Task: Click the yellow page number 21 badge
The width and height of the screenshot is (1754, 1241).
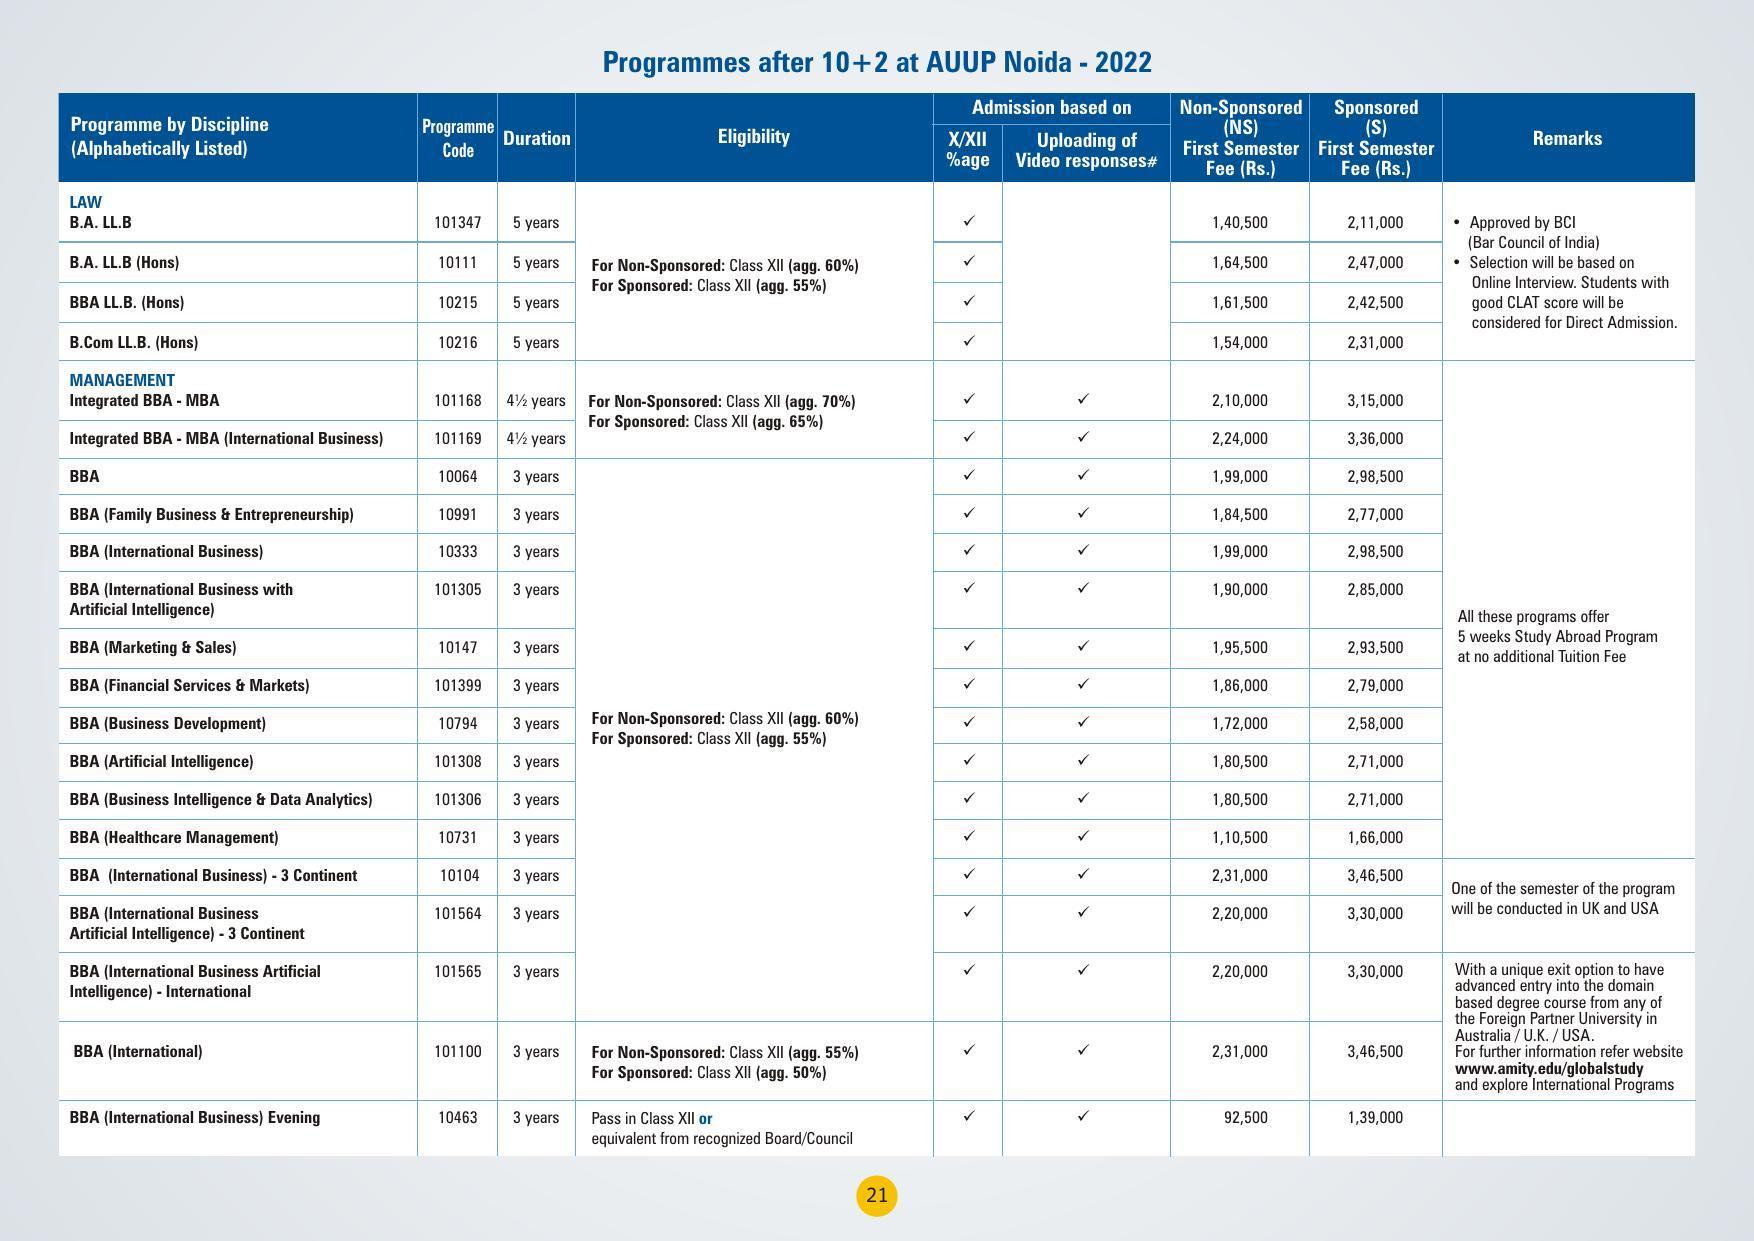Action: 877,1195
